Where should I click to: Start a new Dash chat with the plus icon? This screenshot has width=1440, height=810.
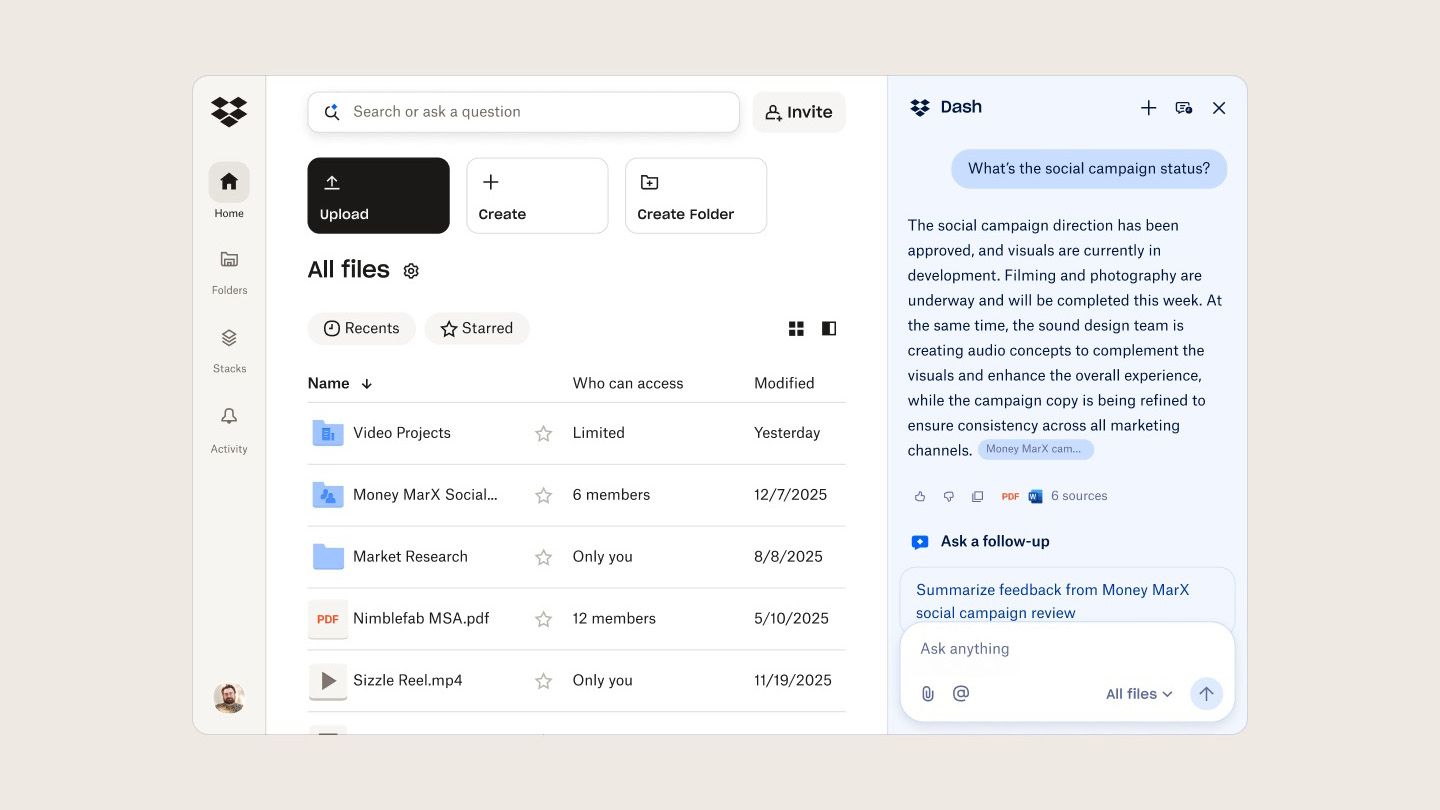[x=1148, y=107]
